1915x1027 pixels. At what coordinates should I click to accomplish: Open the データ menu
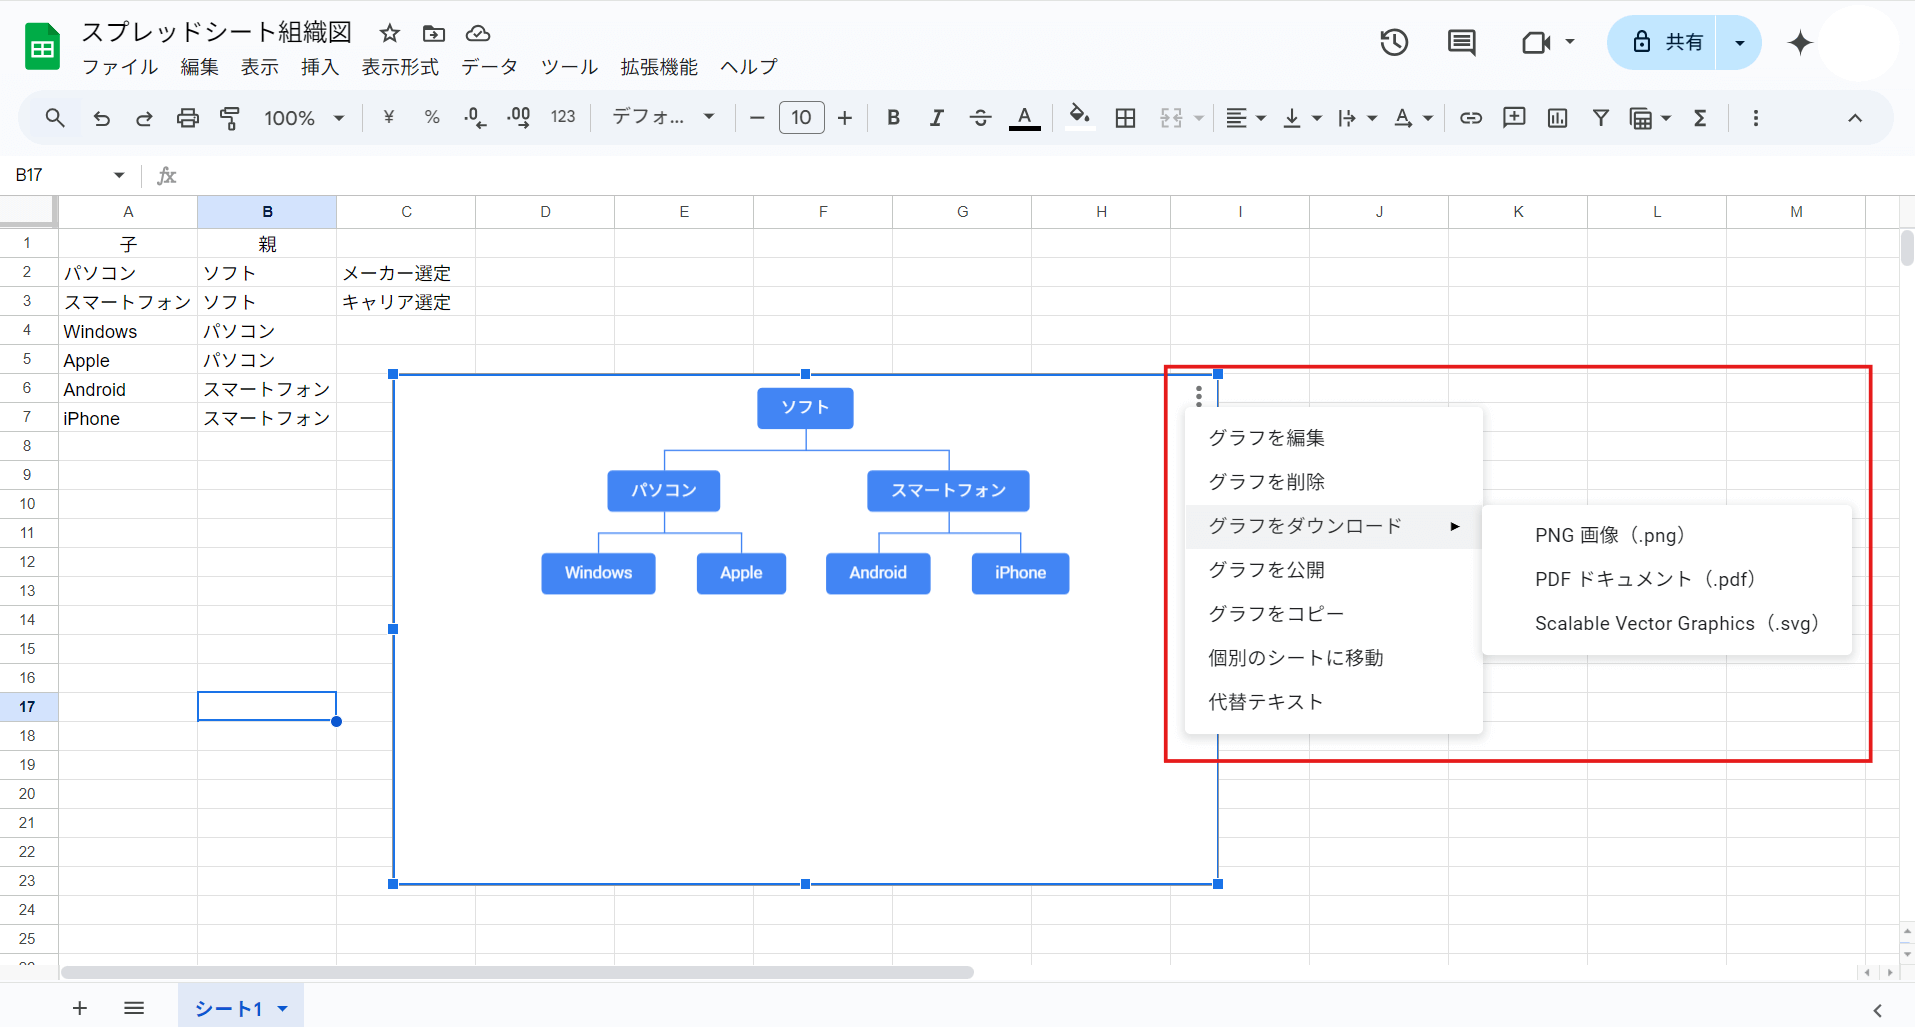pos(489,67)
